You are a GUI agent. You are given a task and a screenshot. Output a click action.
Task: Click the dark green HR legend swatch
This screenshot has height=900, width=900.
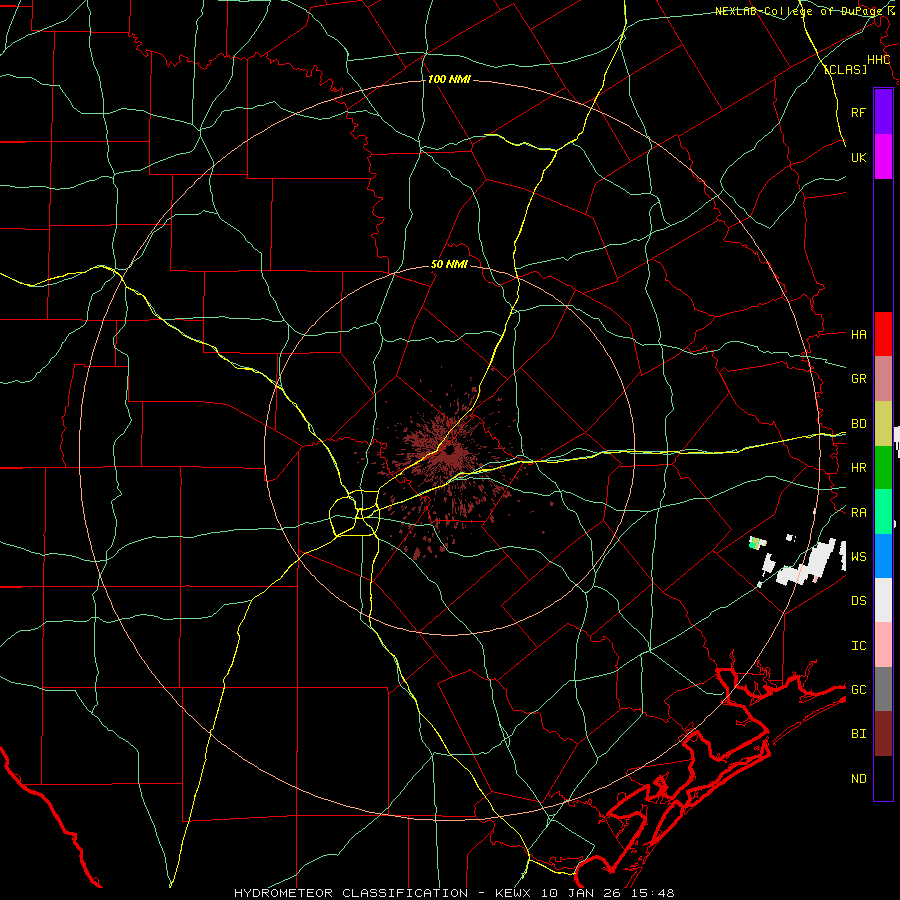[883, 467]
